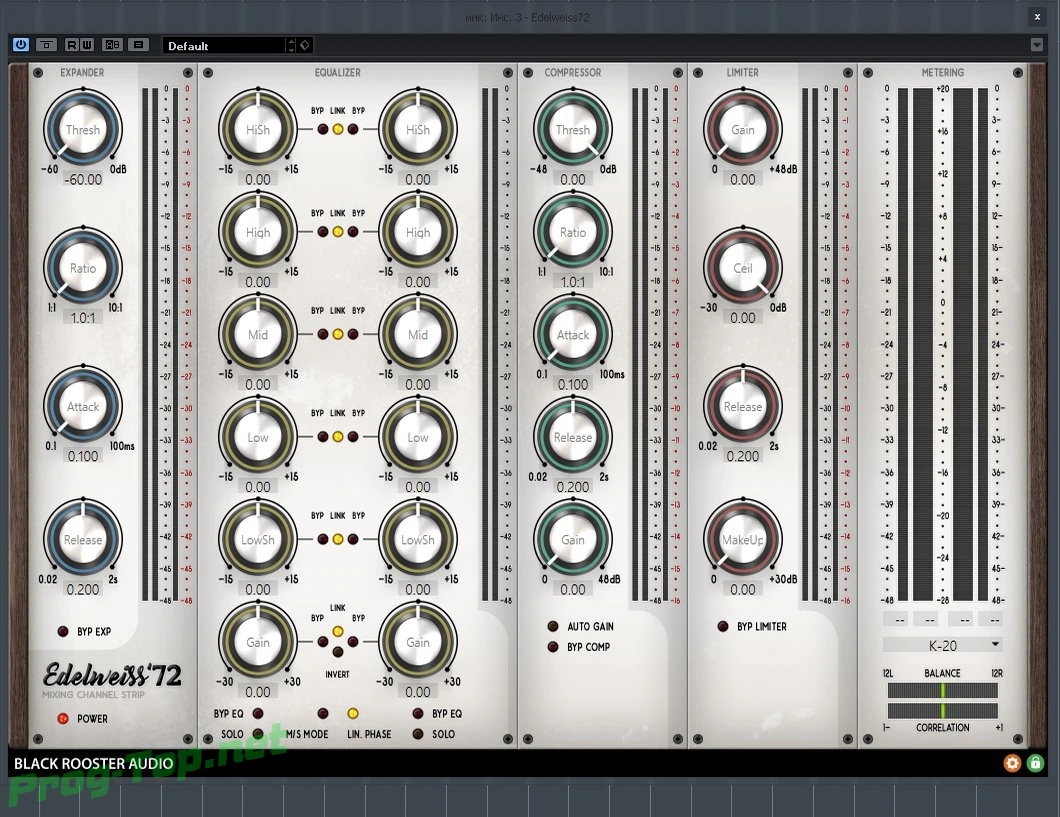Viewport: 1060px width, 817px height.
Task: Toggle left SOLO in equalizer
Action: (258, 734)
